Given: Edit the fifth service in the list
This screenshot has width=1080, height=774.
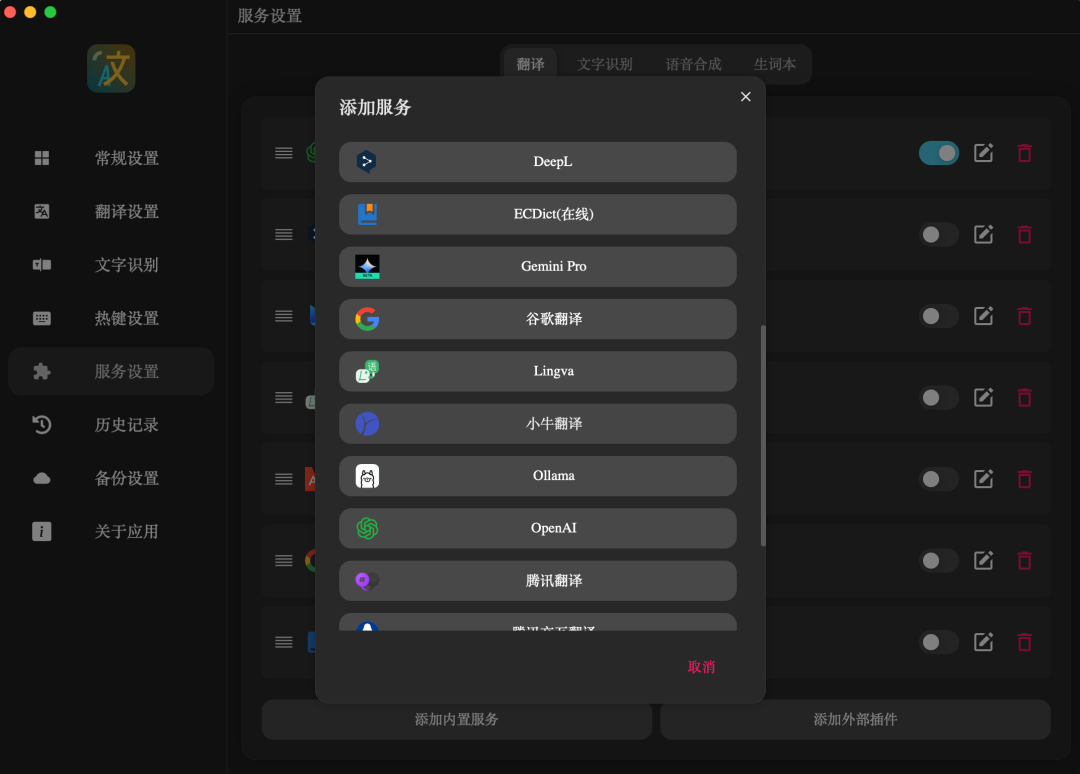Looking at the screenshot, I should [x=983, y=479].
